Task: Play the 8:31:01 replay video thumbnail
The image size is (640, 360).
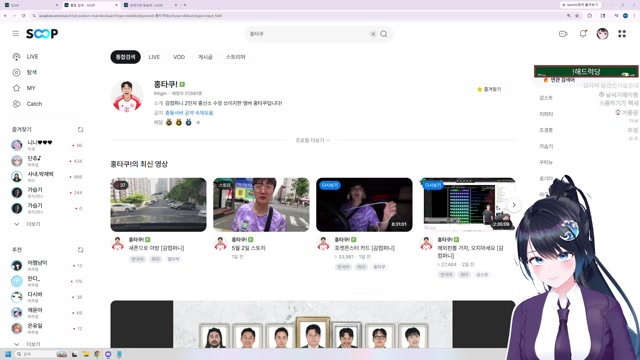Action: pyautogui.click(x=364, y=204)
